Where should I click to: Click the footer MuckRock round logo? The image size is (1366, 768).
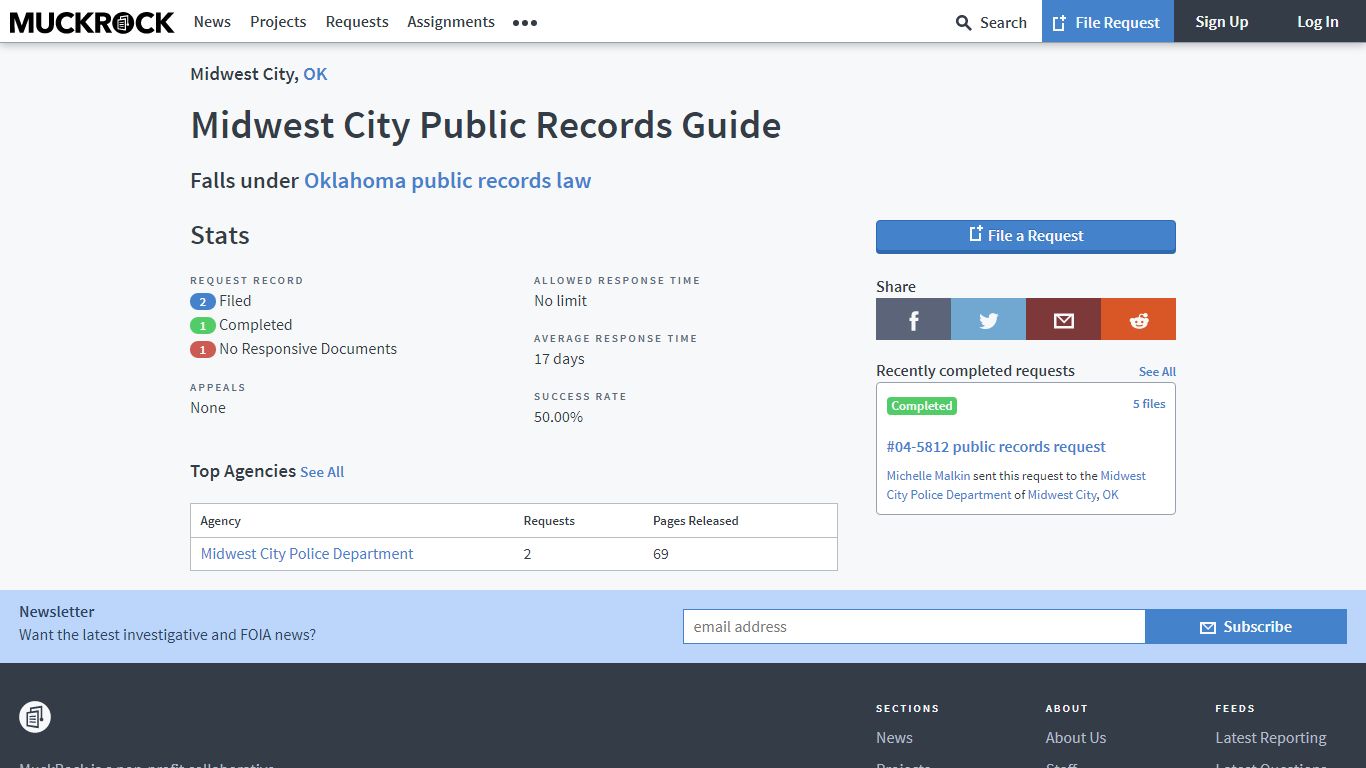[x=35, y=717]
